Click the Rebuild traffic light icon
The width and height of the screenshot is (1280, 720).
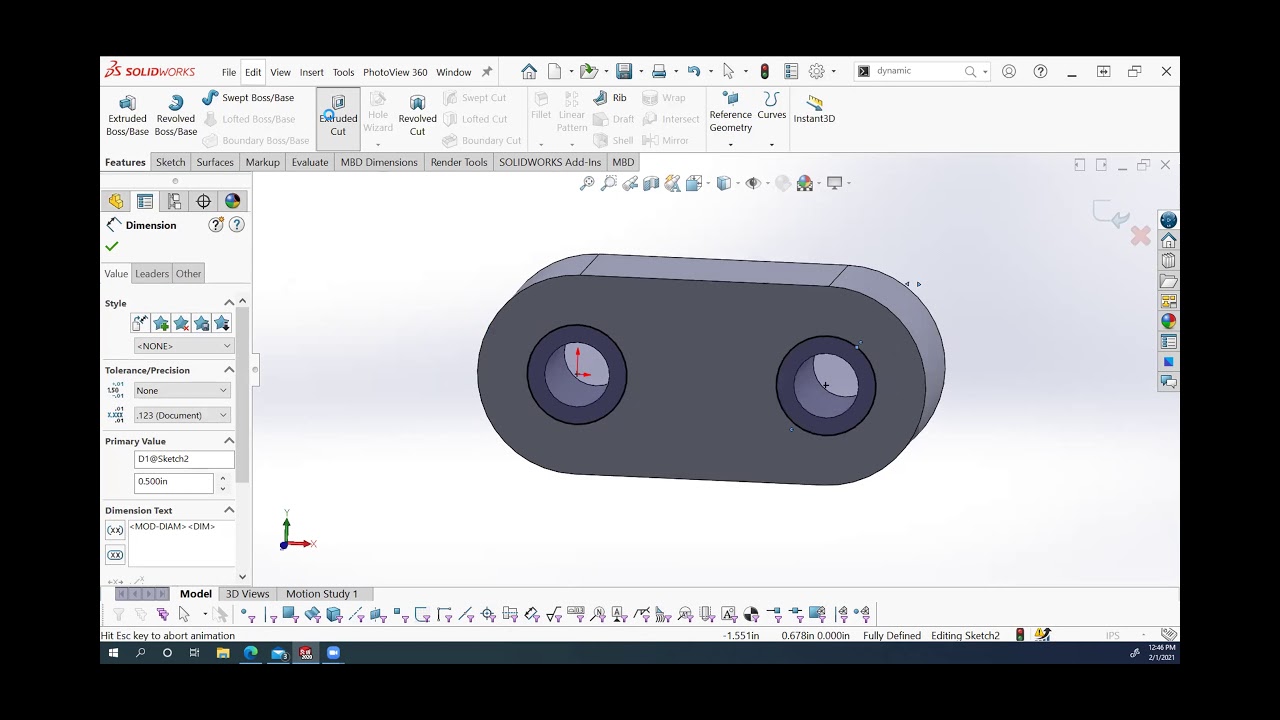click(765, 71)
